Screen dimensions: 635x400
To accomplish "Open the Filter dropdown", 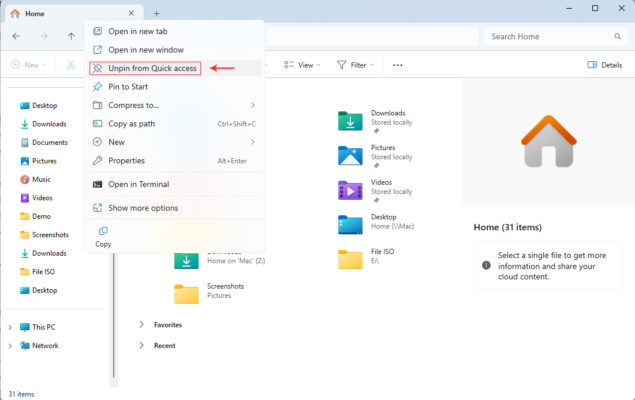I will (355, 65).
